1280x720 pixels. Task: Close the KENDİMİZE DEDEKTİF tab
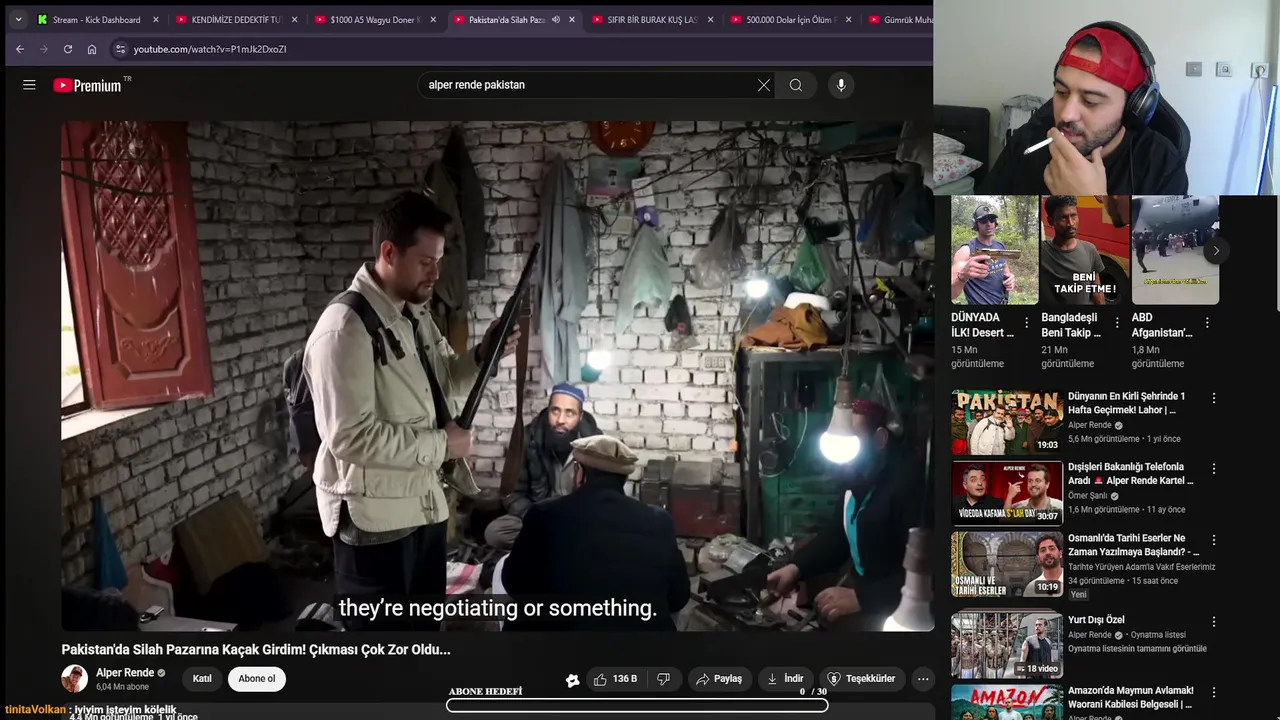click(x=295, y=20)
